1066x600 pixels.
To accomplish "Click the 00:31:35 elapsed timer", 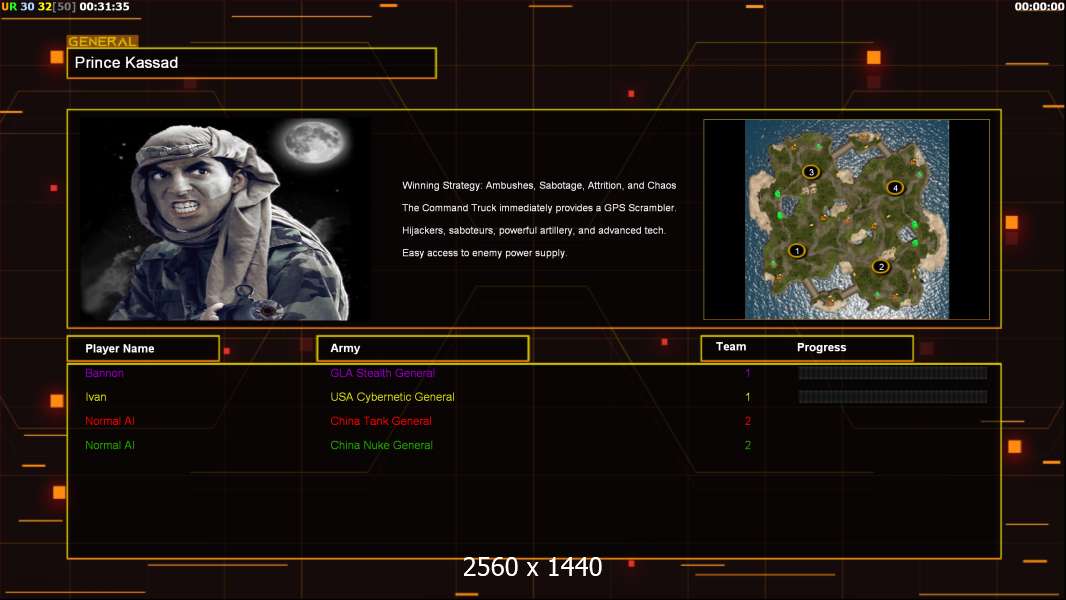I will pos(104,6).
